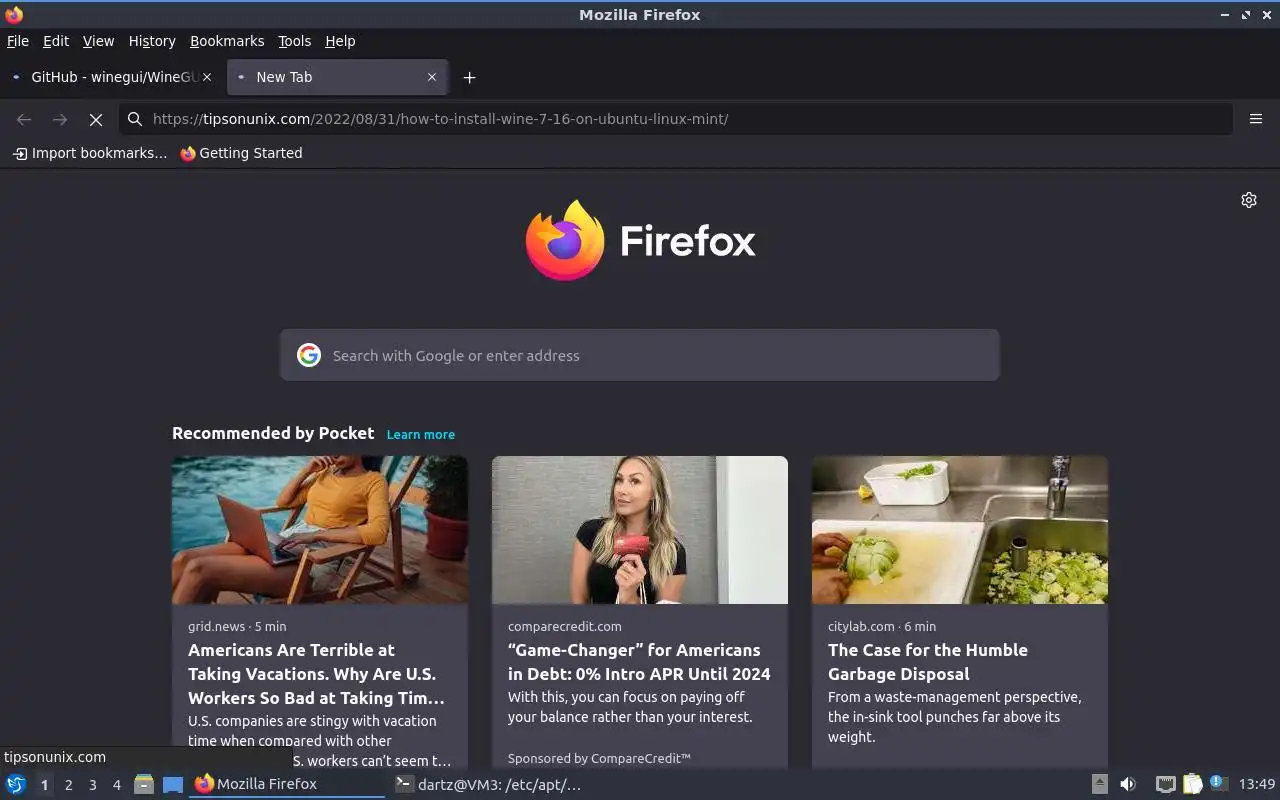Open the Firefox application hamburger menu
This screenshot has height=800, width=1280.
[1256, 119]
